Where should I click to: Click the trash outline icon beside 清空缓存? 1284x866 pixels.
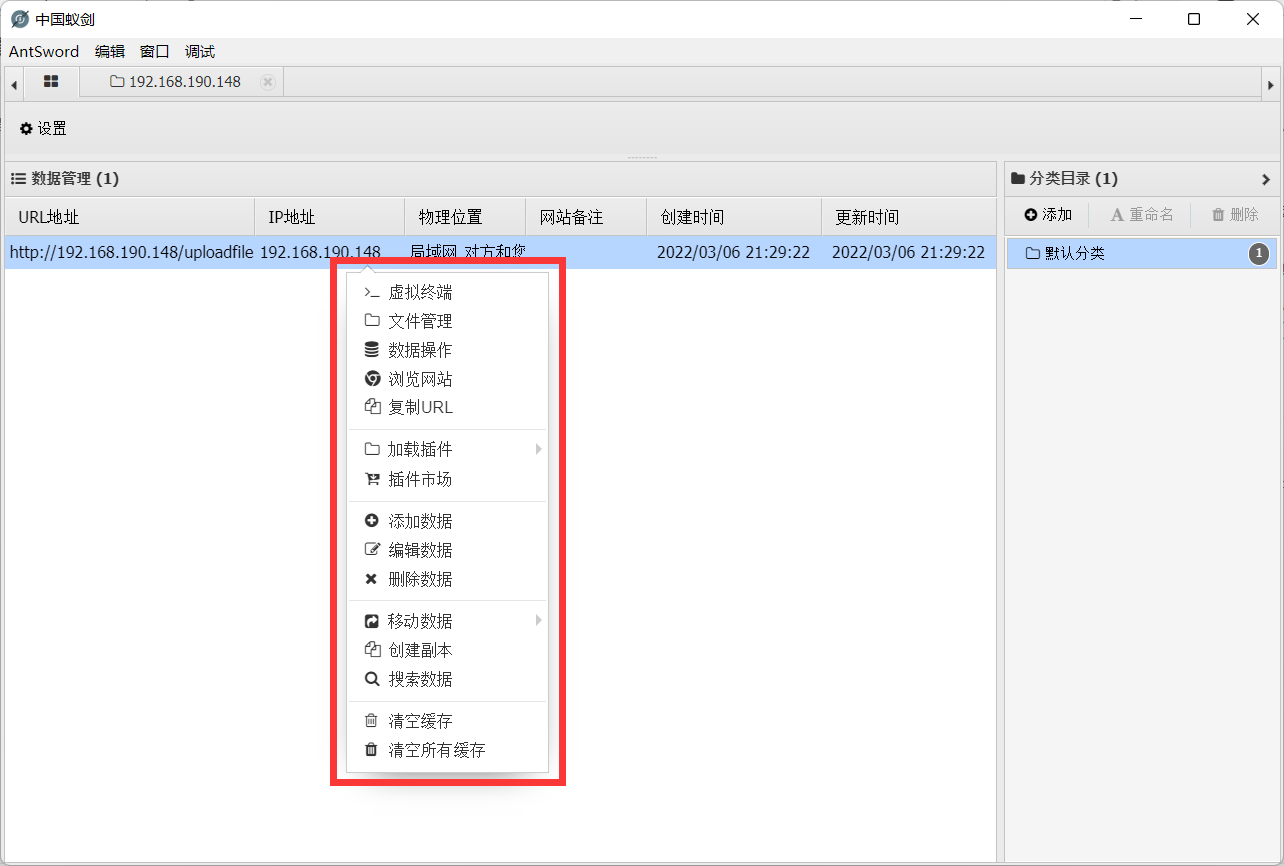tap(371, 721)
